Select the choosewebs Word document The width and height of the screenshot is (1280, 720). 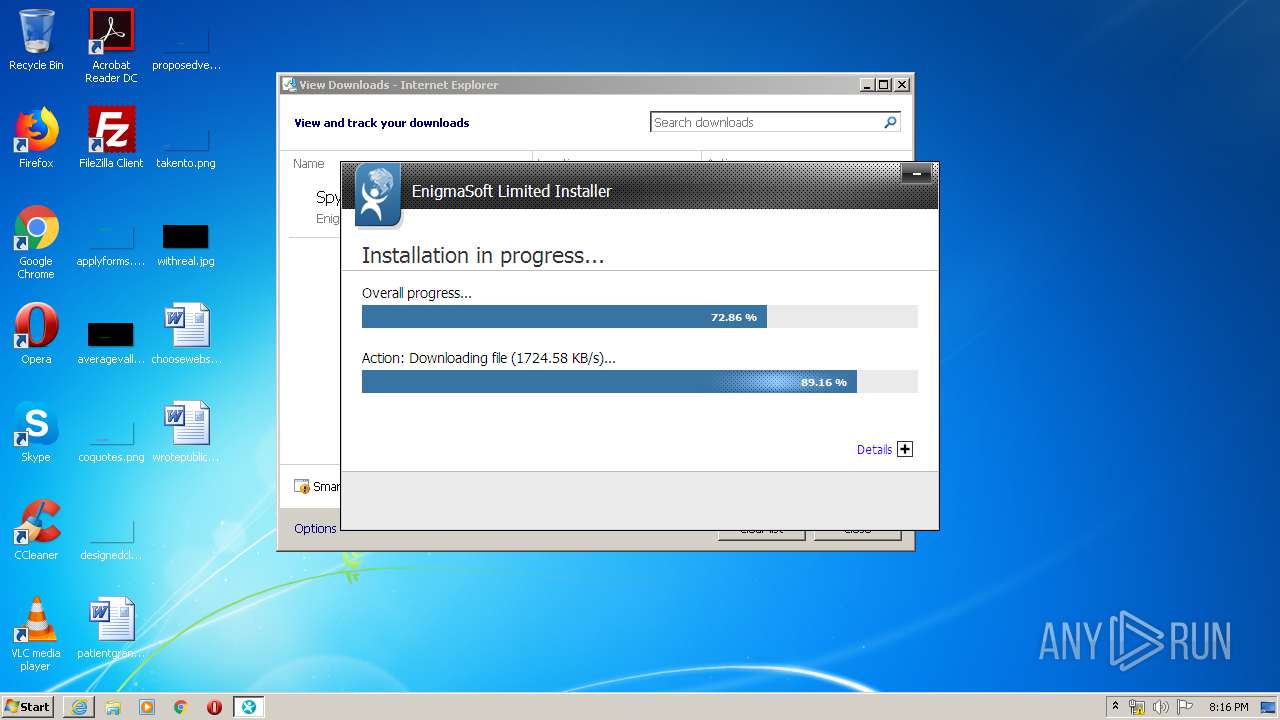[x=186, y=334]
